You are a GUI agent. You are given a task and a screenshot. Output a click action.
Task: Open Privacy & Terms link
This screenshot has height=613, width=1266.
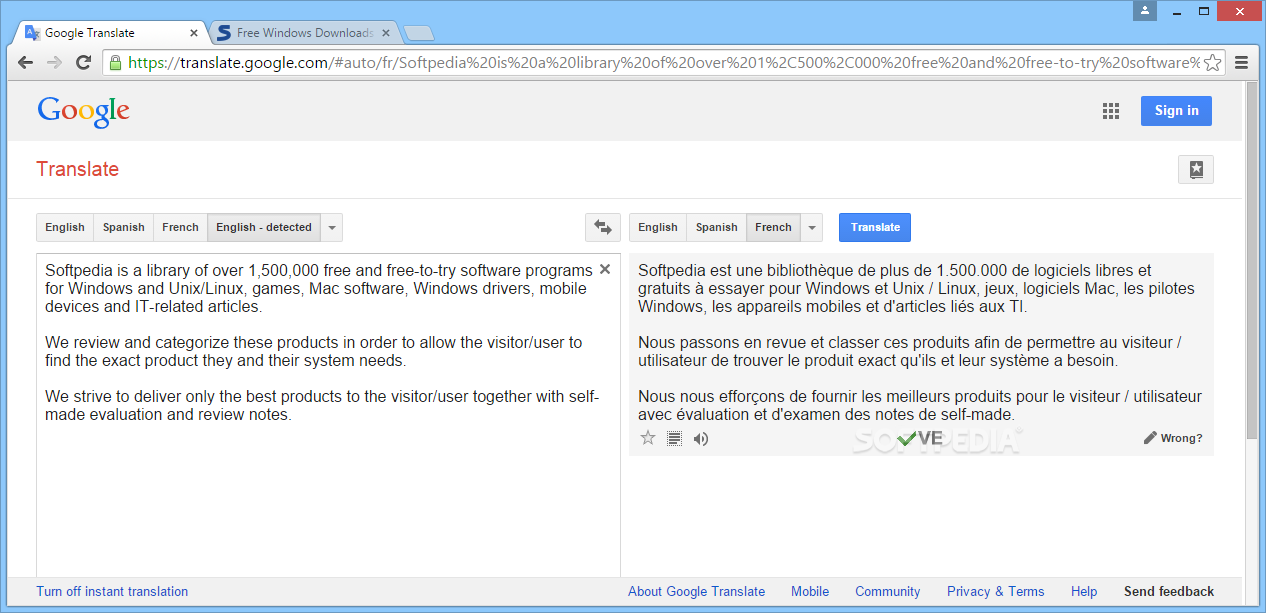[x=995, y=591]
